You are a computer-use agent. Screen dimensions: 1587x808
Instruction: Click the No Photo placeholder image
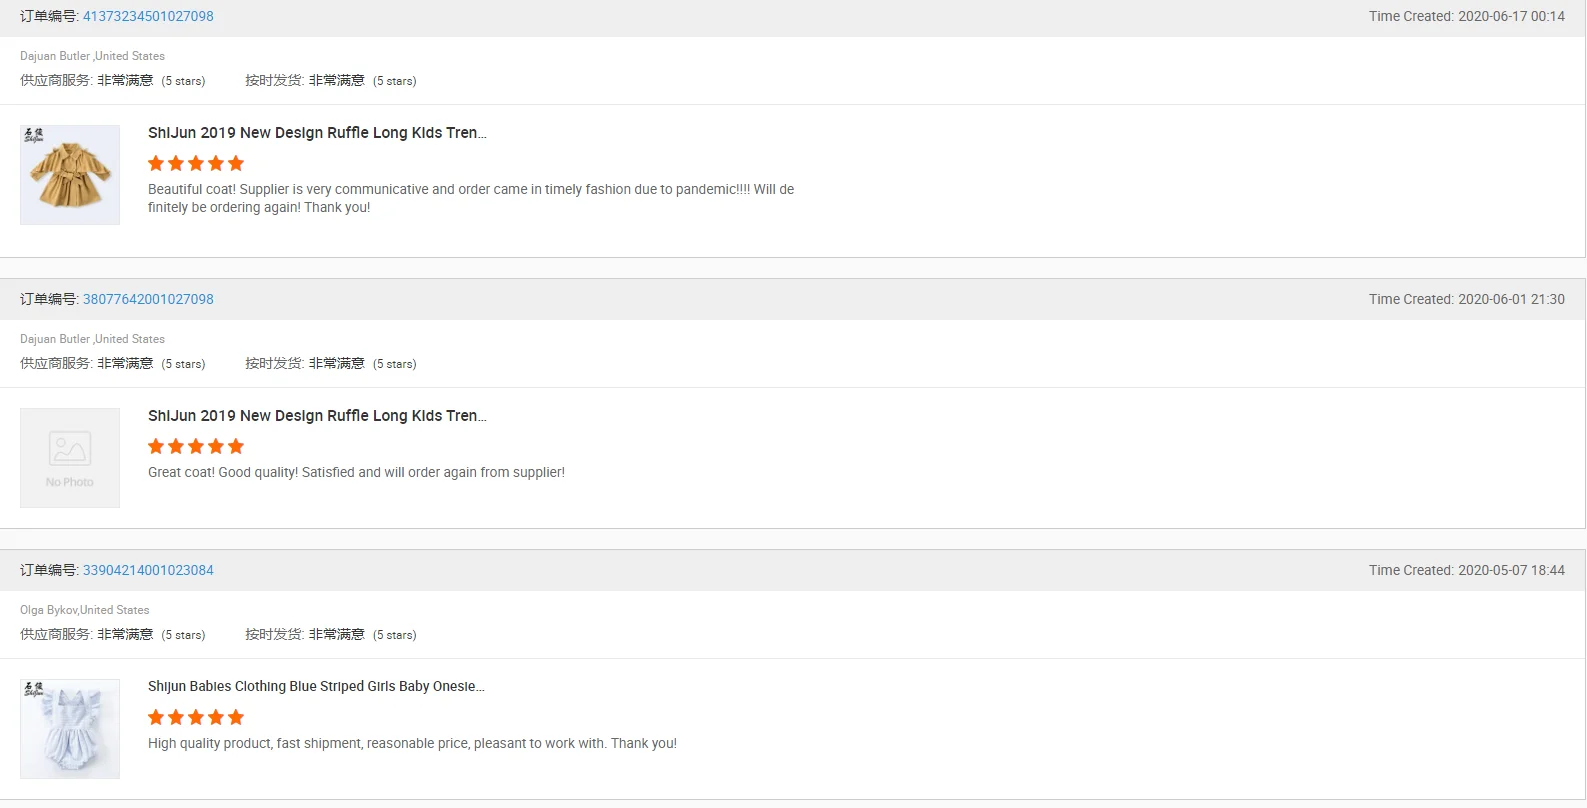click(70, 458)
